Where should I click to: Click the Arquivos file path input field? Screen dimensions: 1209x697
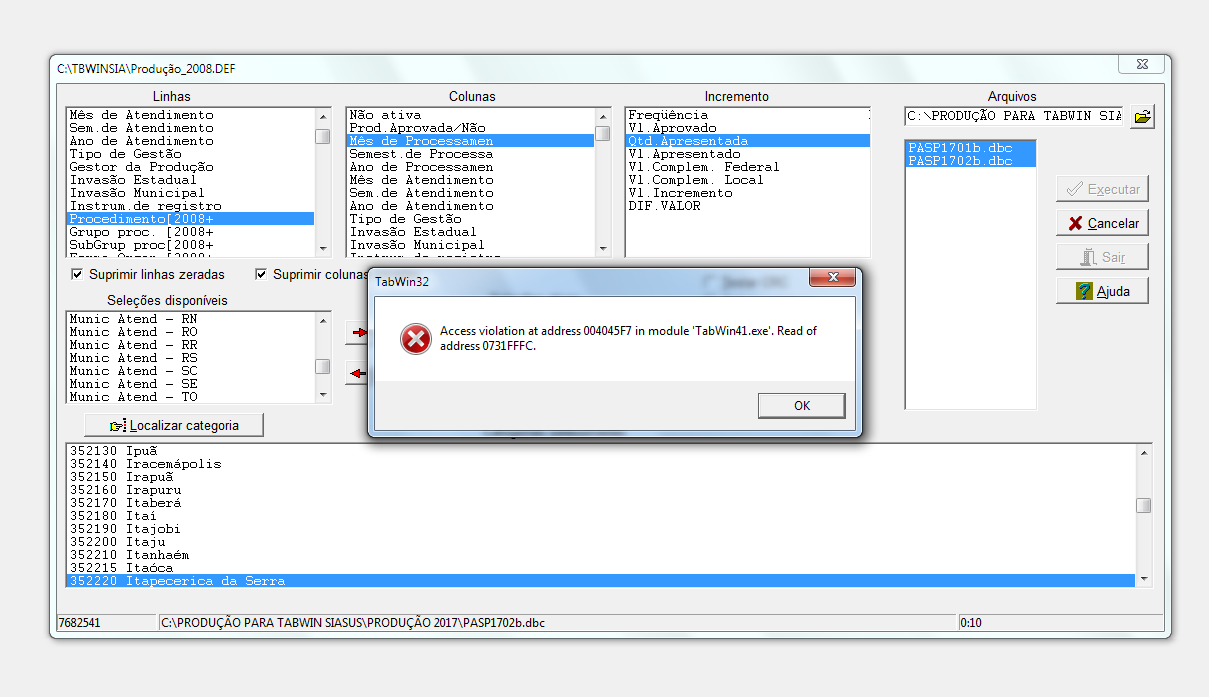click(1014, 116)
